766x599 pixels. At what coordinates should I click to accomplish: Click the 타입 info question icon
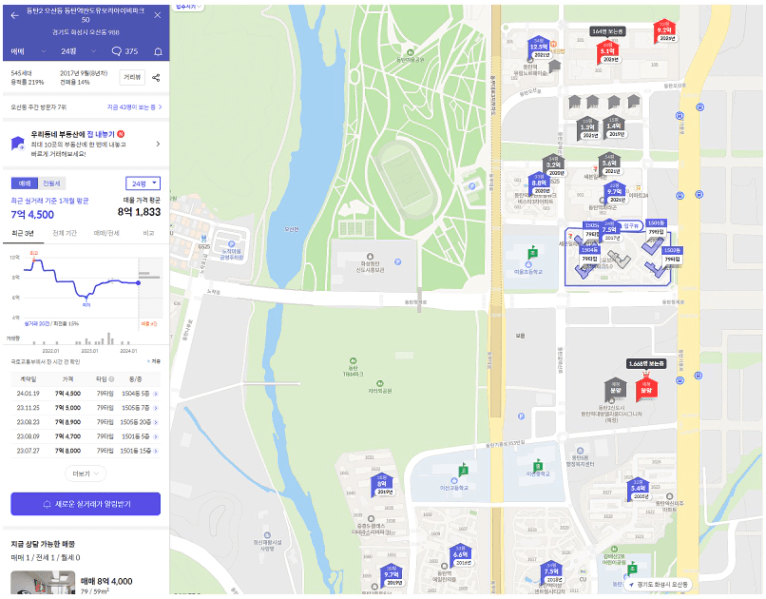pos(111,379)
